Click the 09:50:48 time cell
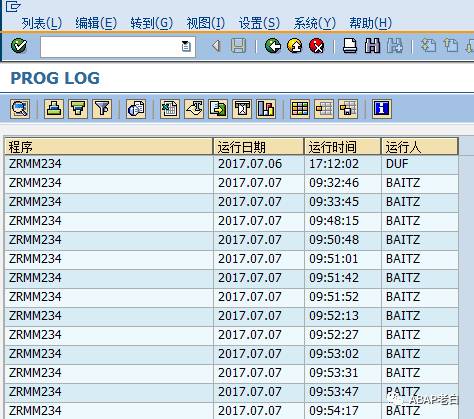 (x=342, y=240)
